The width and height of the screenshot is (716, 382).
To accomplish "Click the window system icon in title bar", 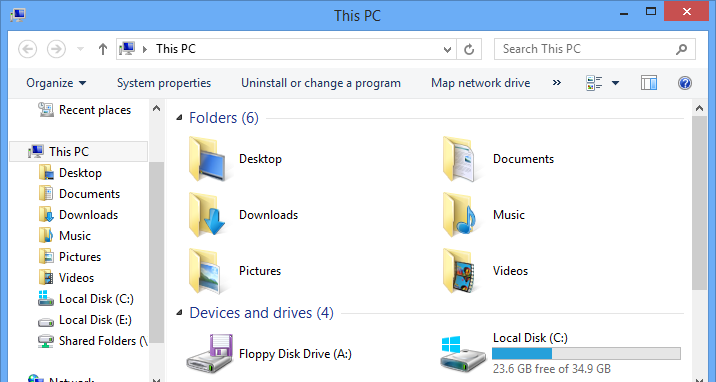I will tap(18, 15).
